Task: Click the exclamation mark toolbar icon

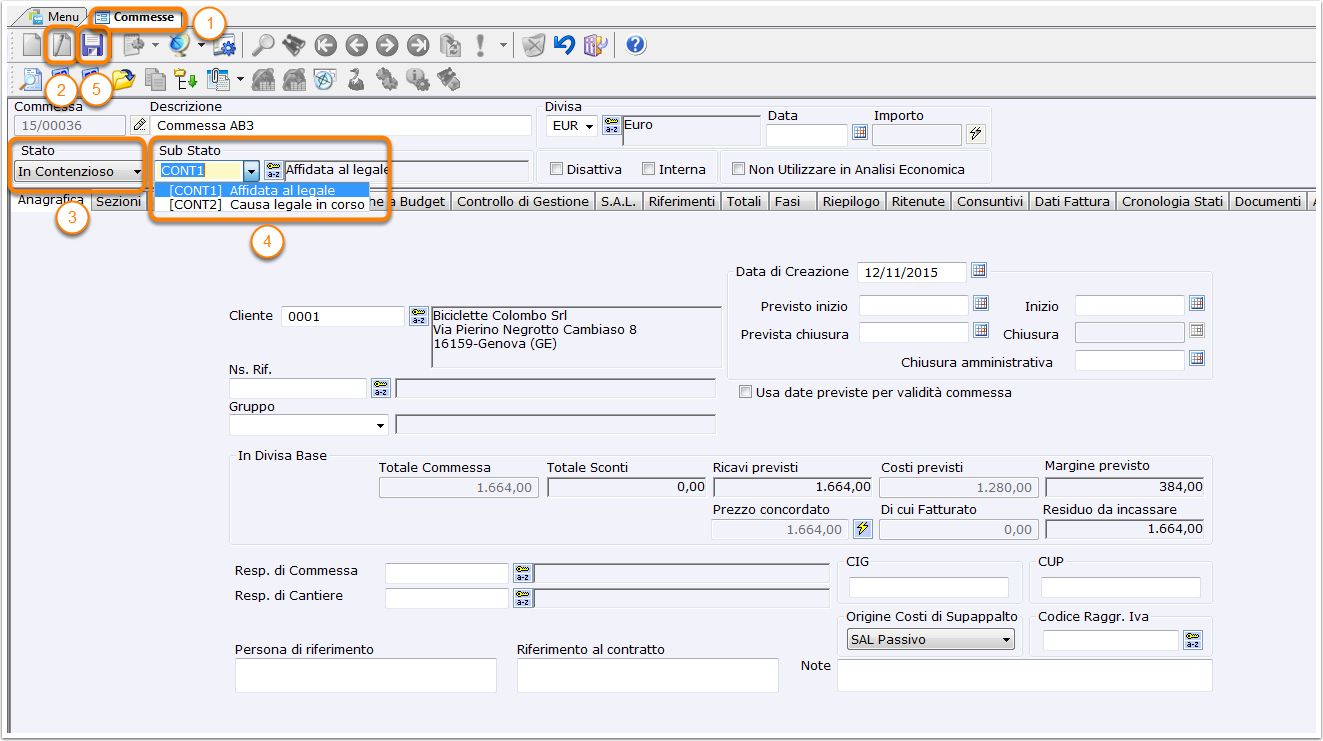Action: coord(481,45)
